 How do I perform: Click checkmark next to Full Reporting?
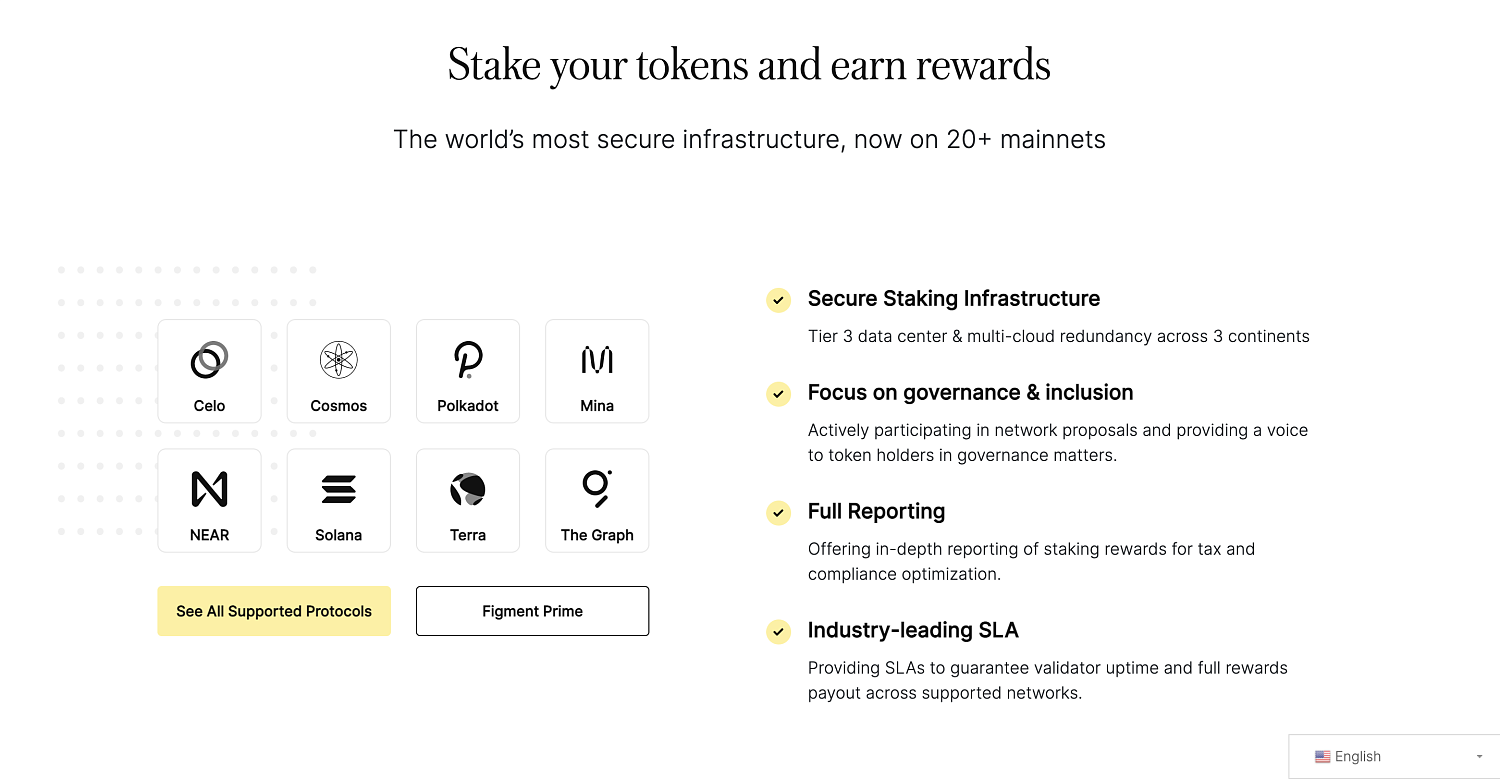[x=778, y=513]
